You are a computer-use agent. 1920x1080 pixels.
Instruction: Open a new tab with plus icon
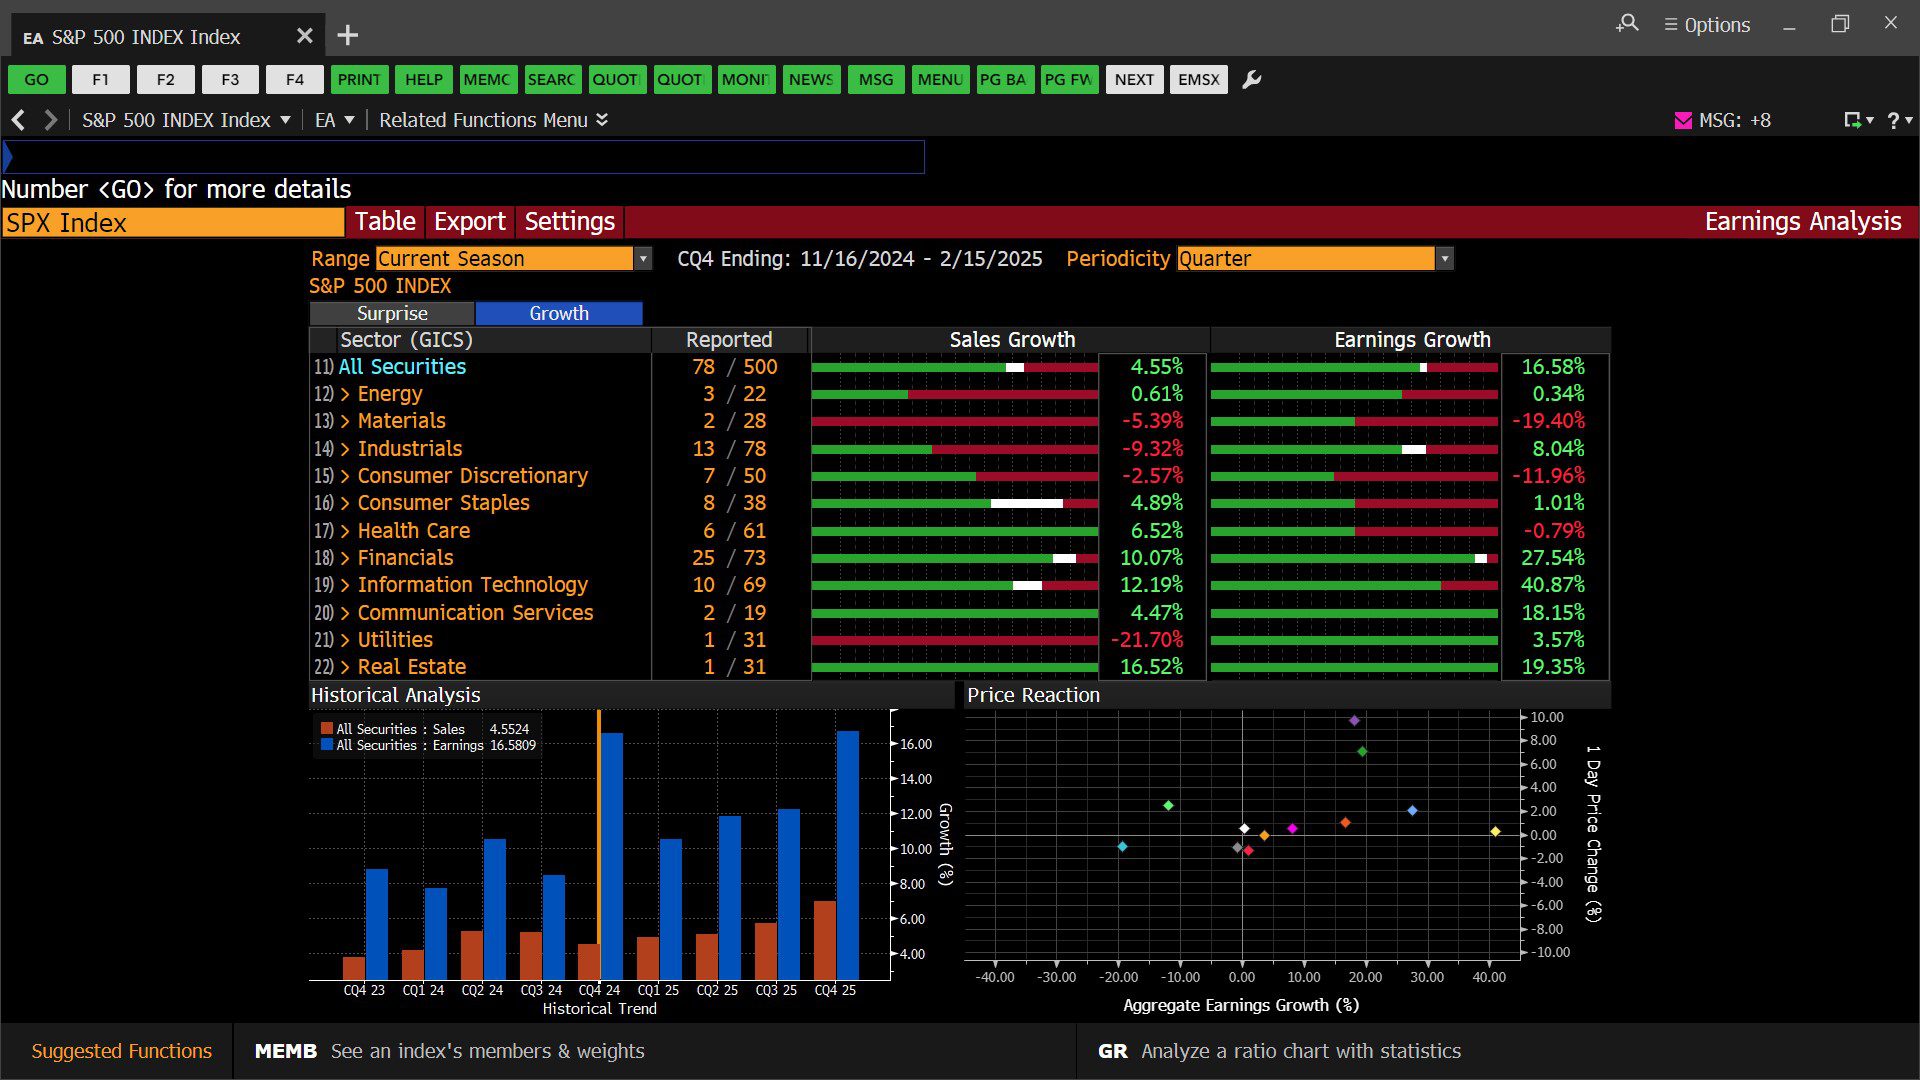pyautogui.click(x=347, y=36)
